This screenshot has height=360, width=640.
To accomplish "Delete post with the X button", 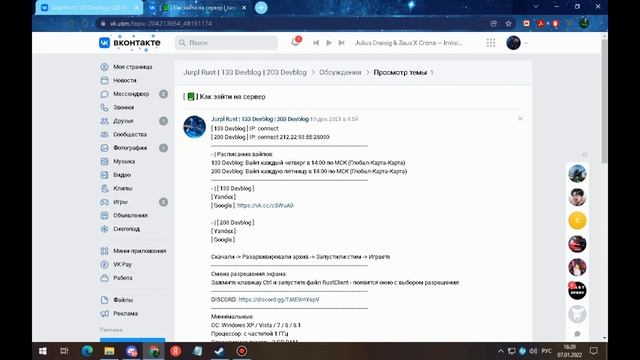I will pos(520,119).
